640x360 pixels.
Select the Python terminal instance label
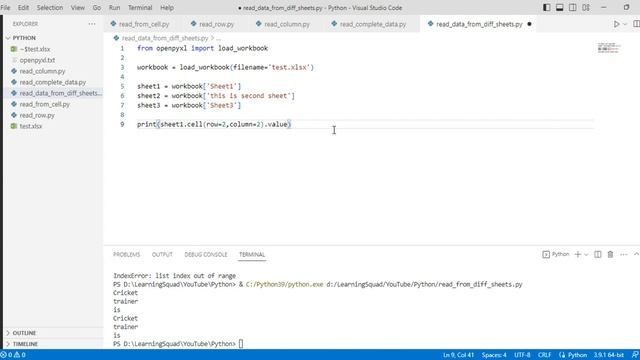[x=556, y=254]
